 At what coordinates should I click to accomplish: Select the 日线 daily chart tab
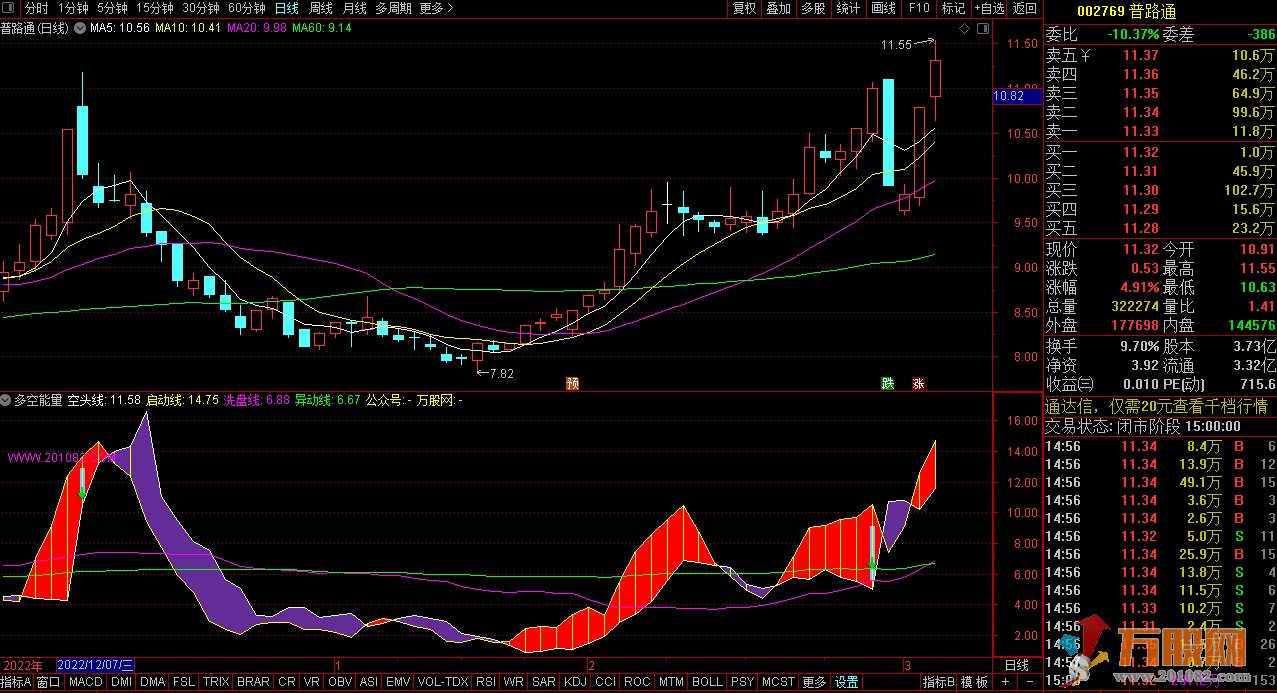(287, 8)
